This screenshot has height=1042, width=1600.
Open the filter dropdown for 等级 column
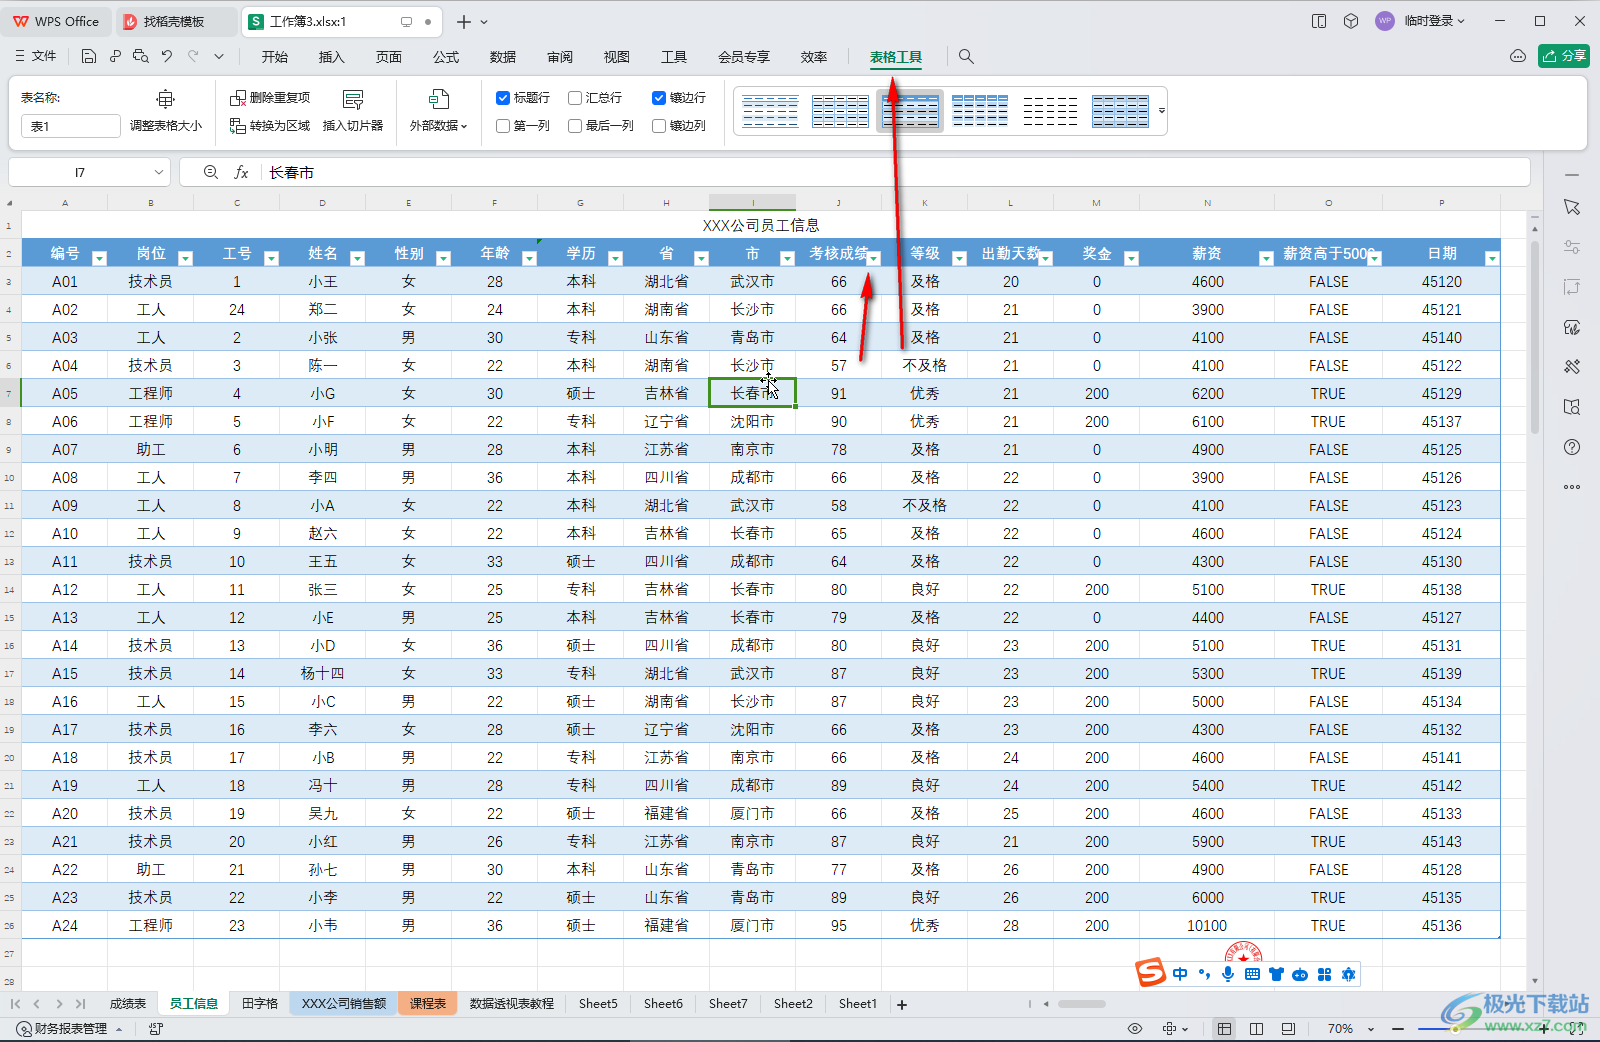click(959, 258)
